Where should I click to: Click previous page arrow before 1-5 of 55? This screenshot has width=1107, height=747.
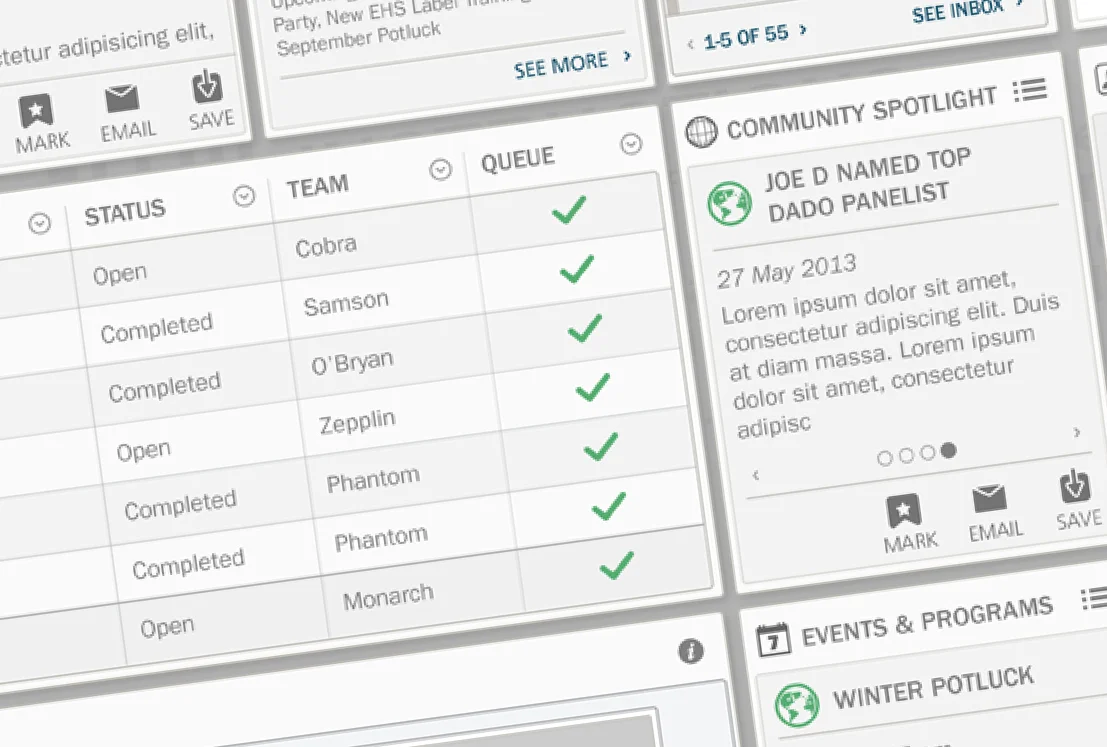[x=690, y=44]
